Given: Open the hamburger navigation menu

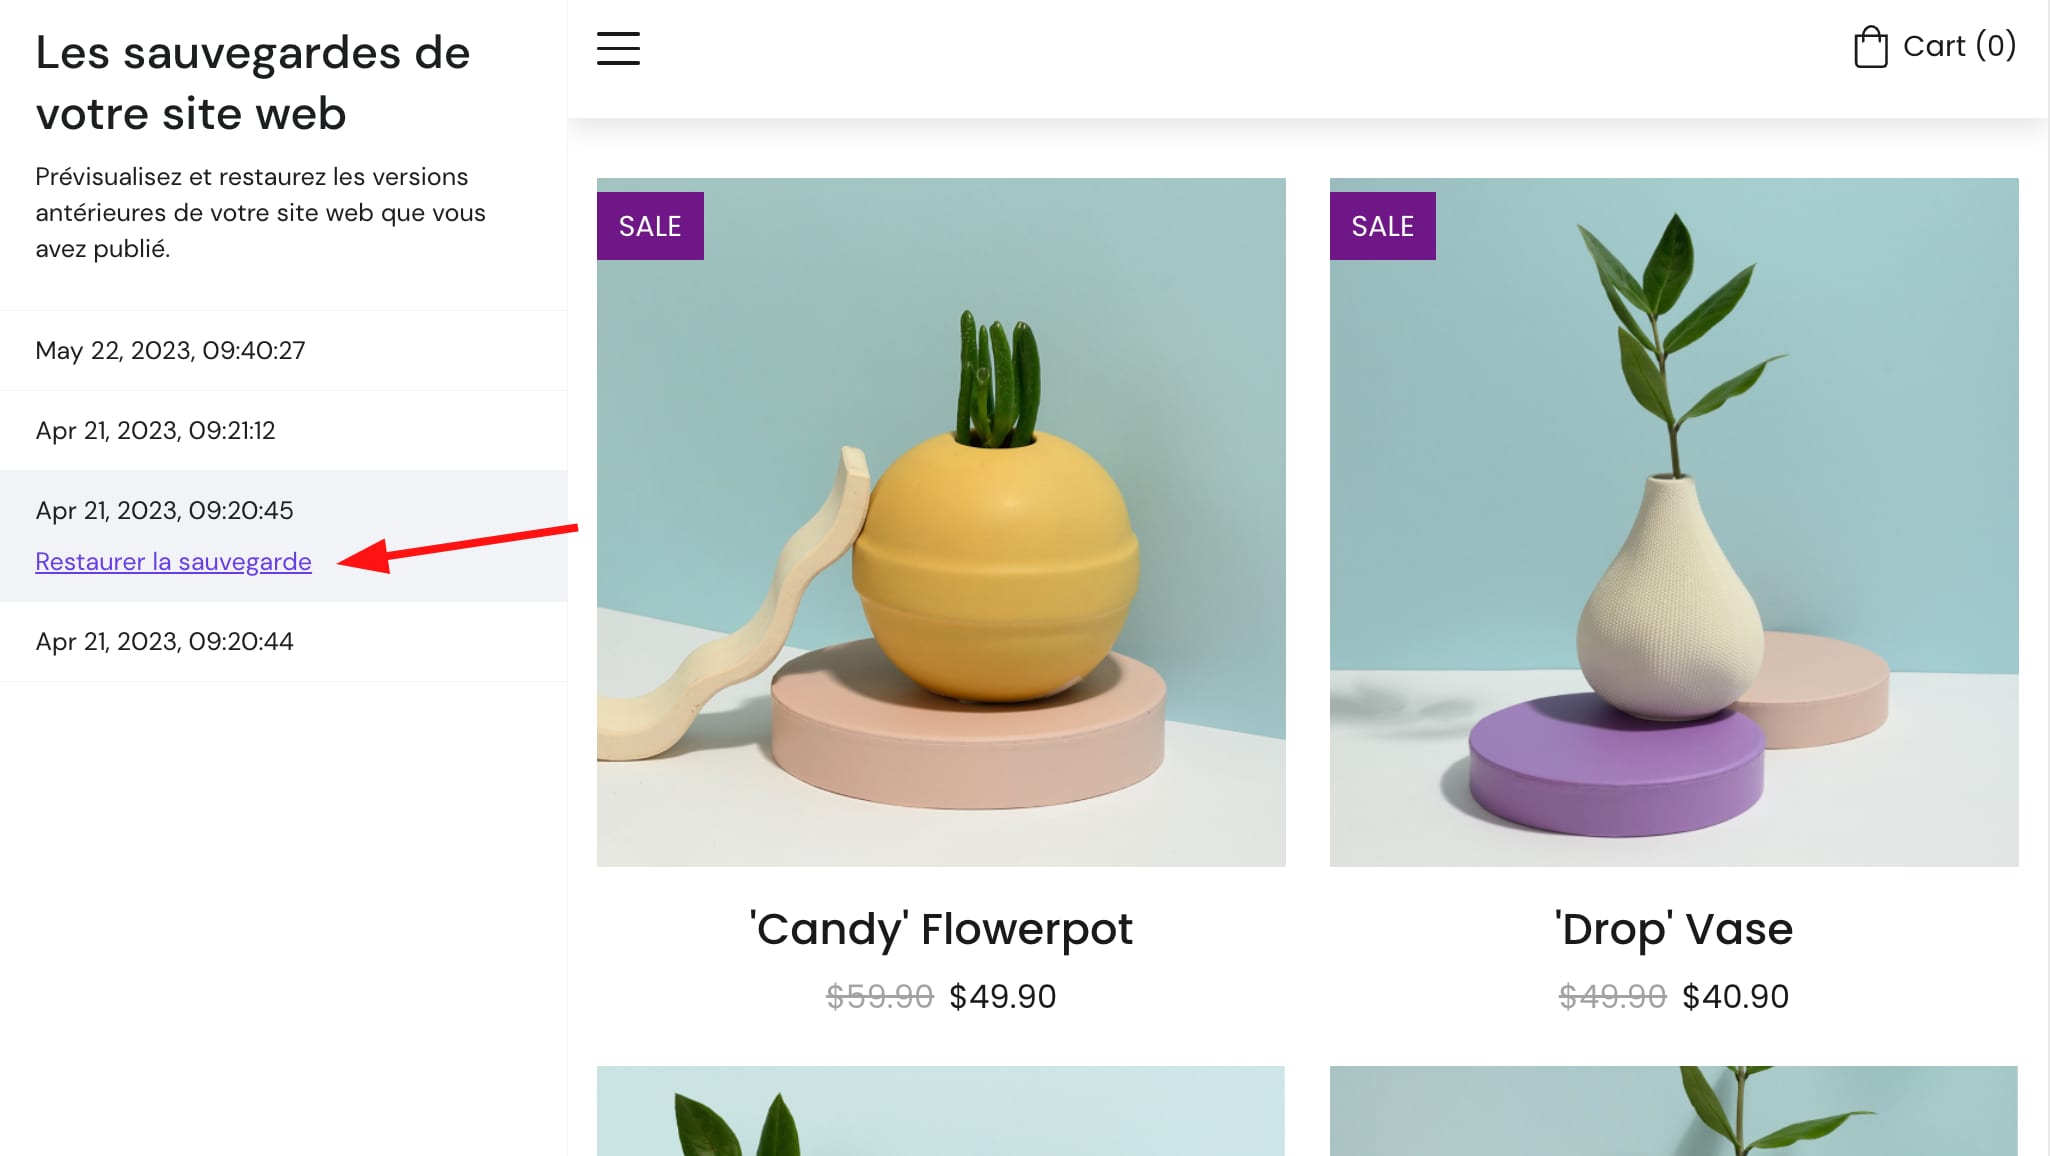Looking at the screenshot, I should pyautogui.click(x=617, y=48).
